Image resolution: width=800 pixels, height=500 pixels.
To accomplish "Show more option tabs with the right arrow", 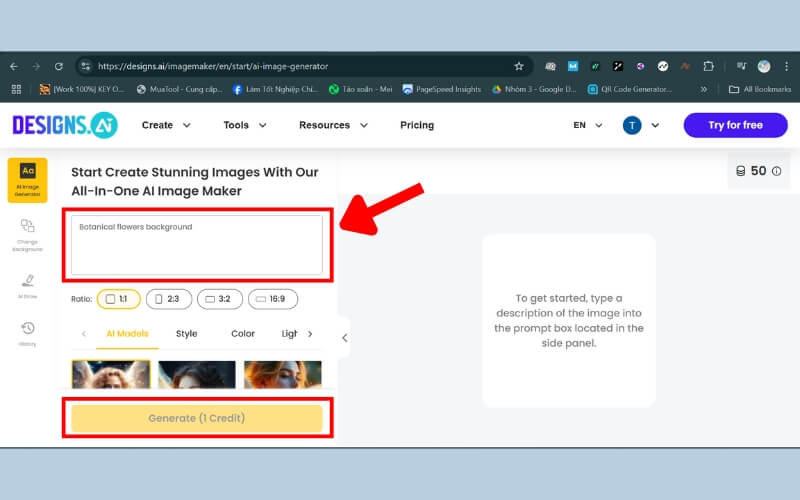I will pos(310,334).
